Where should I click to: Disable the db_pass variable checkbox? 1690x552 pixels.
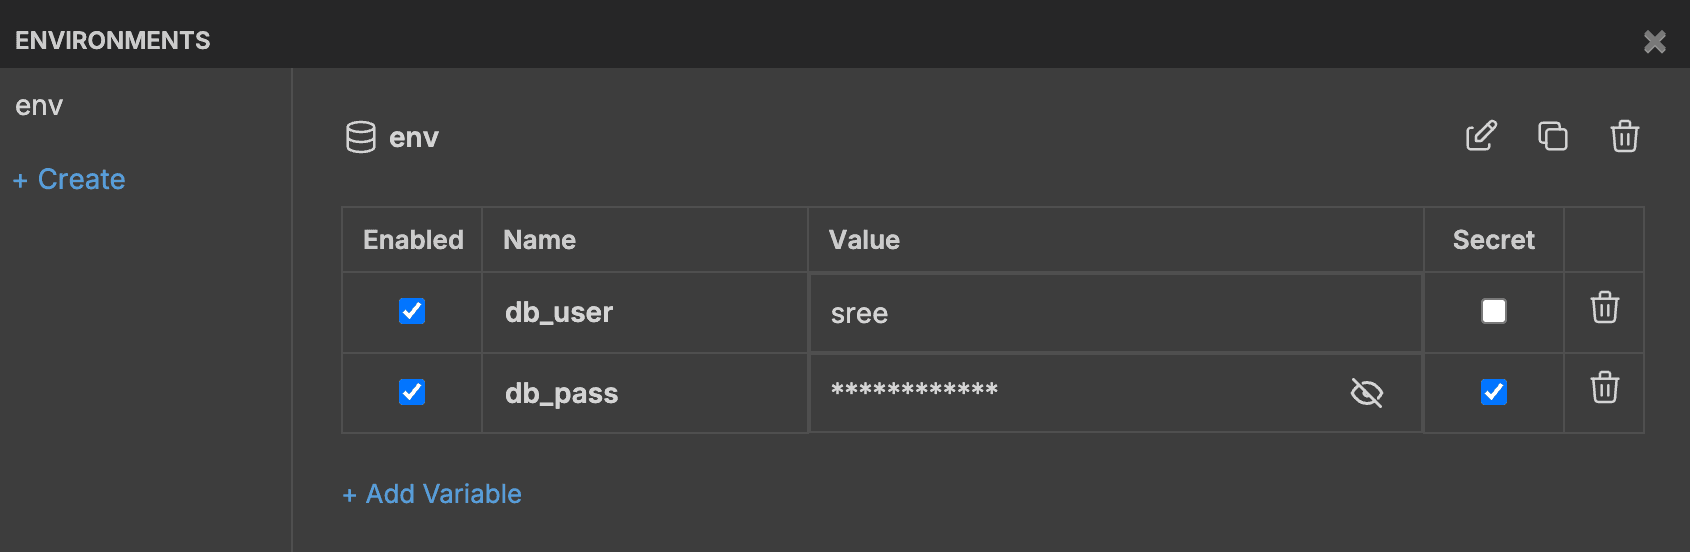click(x=412, y=392)
